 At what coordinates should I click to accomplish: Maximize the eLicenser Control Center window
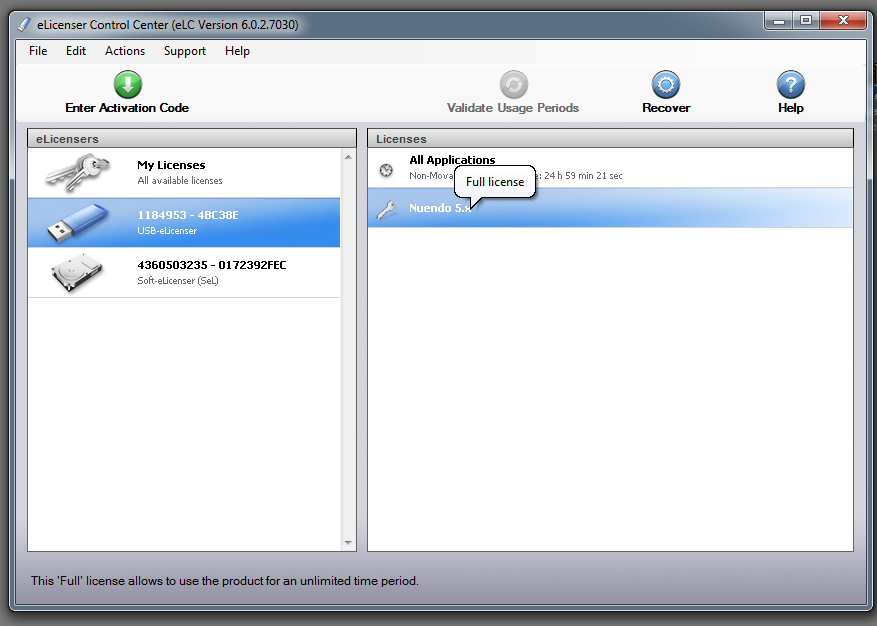click(805, 21)
